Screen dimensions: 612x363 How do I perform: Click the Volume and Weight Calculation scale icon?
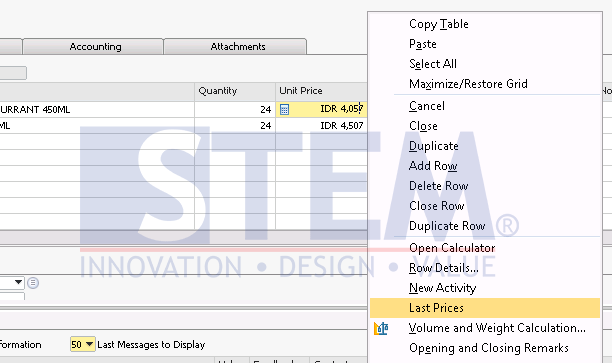coord(381,328)
